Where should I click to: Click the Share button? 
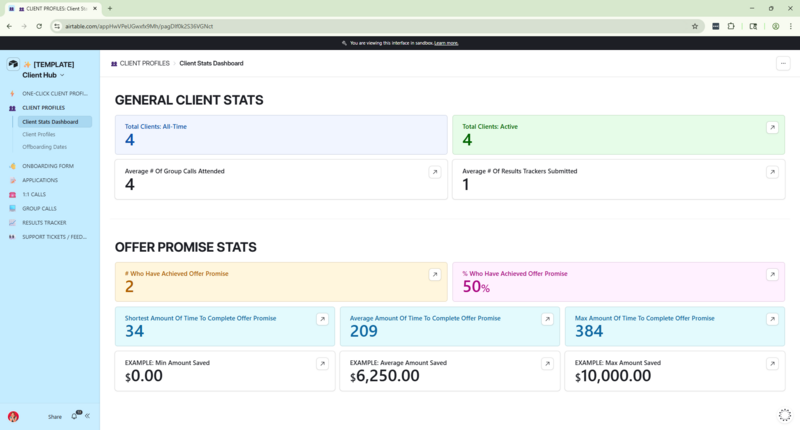[55, 417]
